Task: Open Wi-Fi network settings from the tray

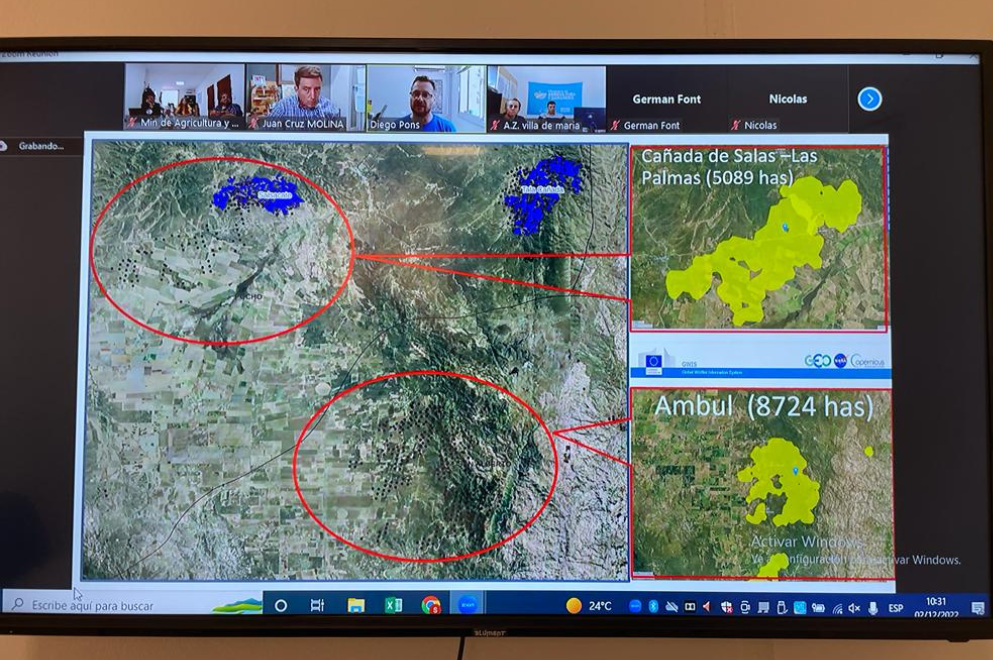Action: 837,609
